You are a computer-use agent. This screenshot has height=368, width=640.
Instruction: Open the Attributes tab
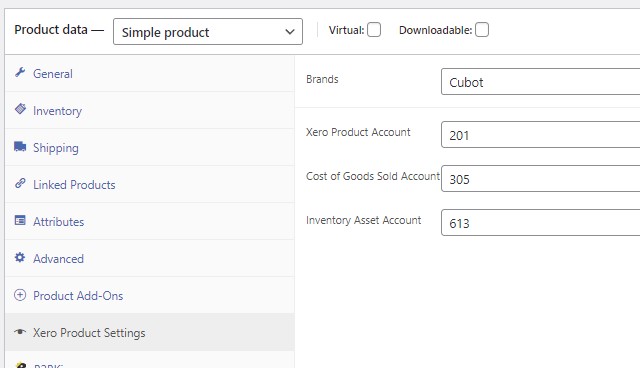point(150,222)
